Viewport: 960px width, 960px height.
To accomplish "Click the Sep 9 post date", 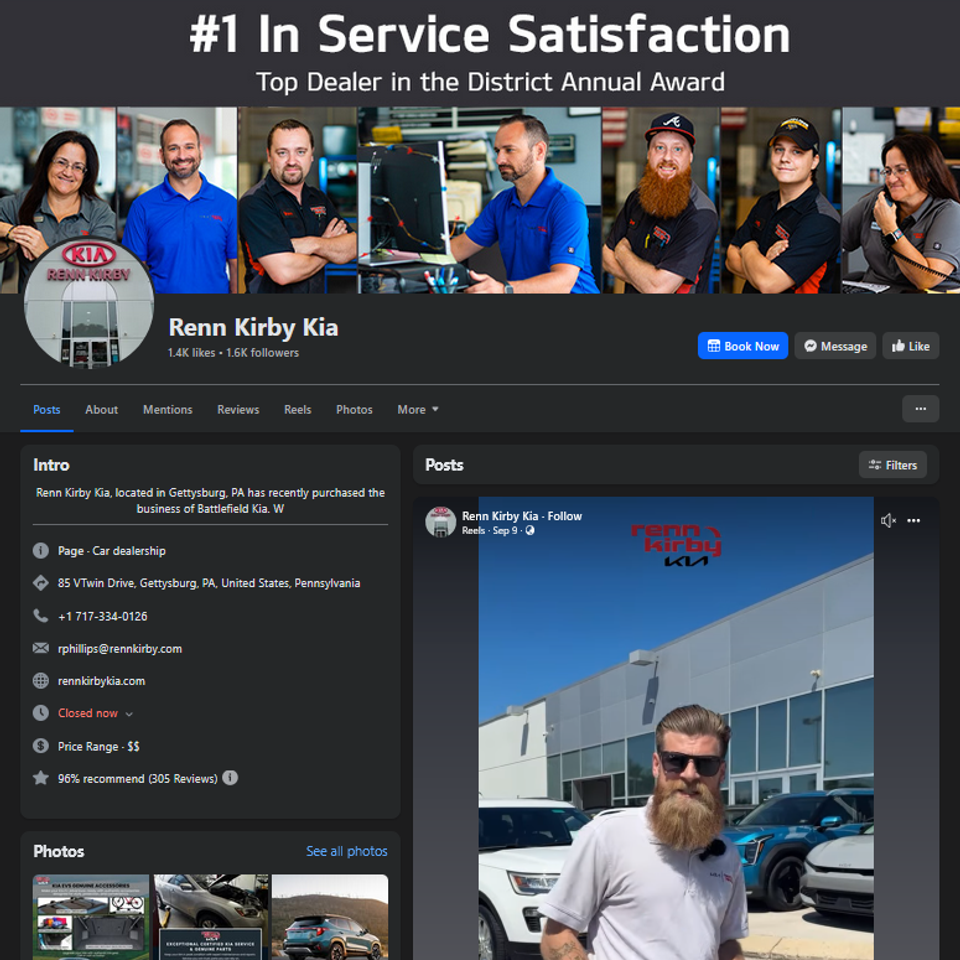I will (505, 531).
